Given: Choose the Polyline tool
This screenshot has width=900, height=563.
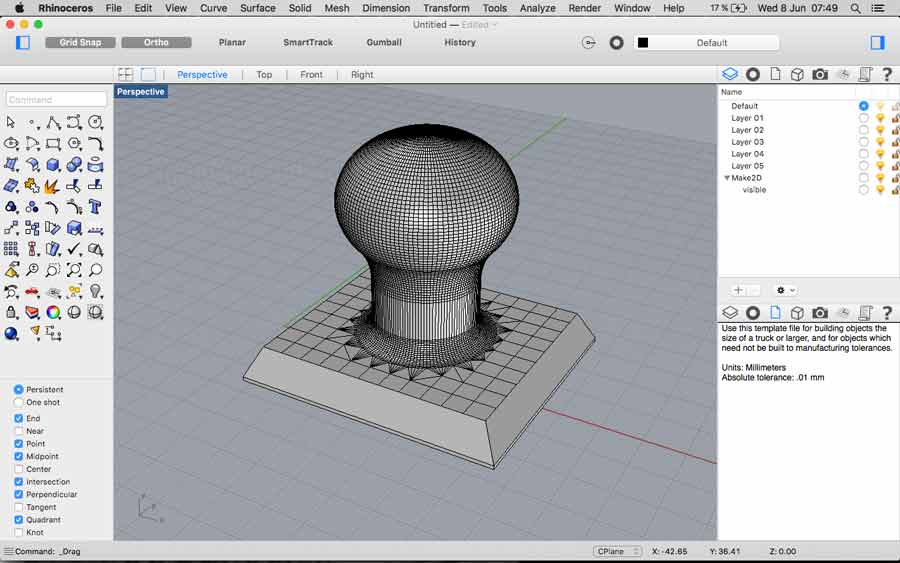Looking at the screenshot, I should [x=53, y=122].
